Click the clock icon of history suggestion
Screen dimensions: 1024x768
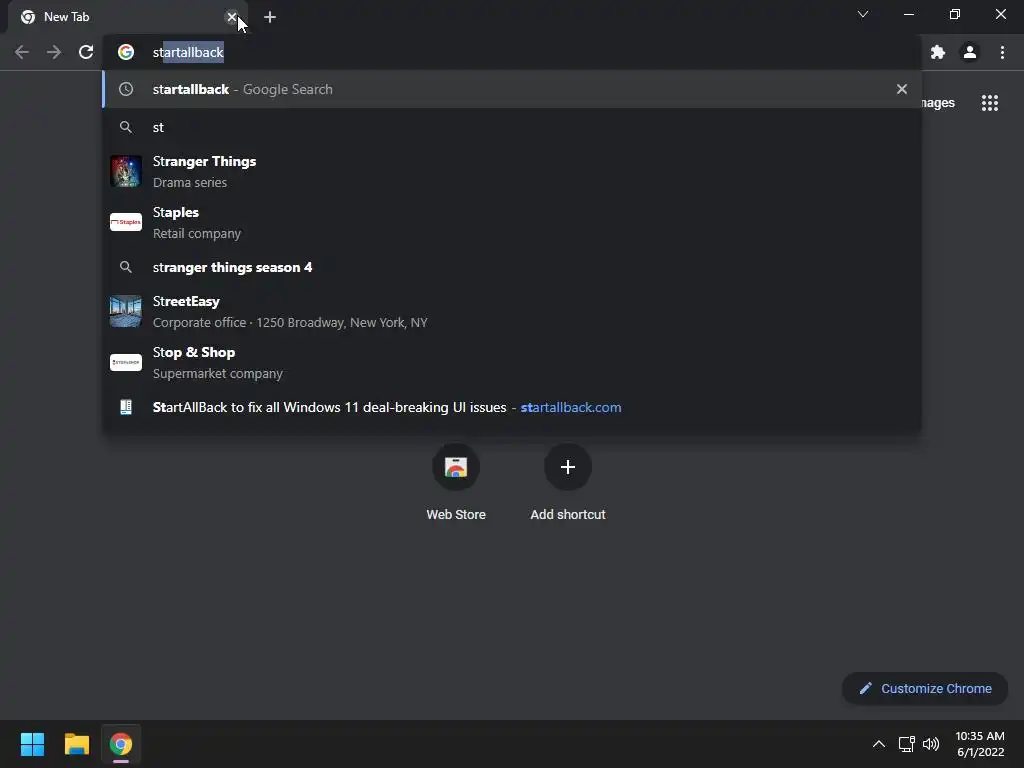[x=126, y=89]
